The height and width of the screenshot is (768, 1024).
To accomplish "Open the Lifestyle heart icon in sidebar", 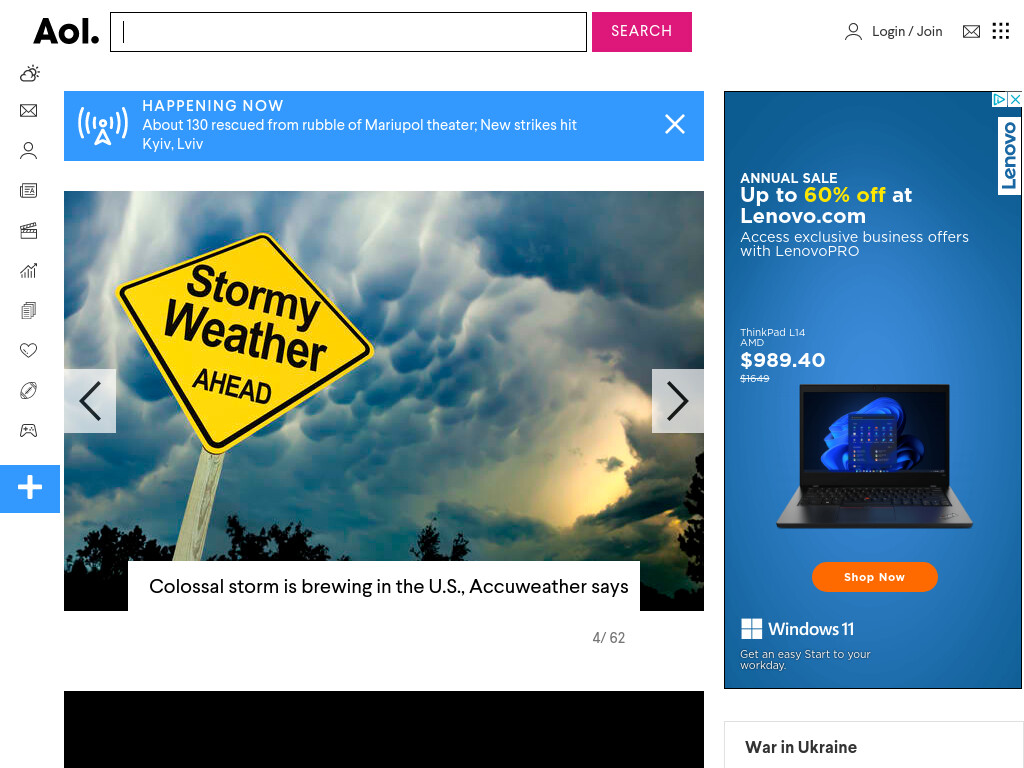I will point(28,350).
